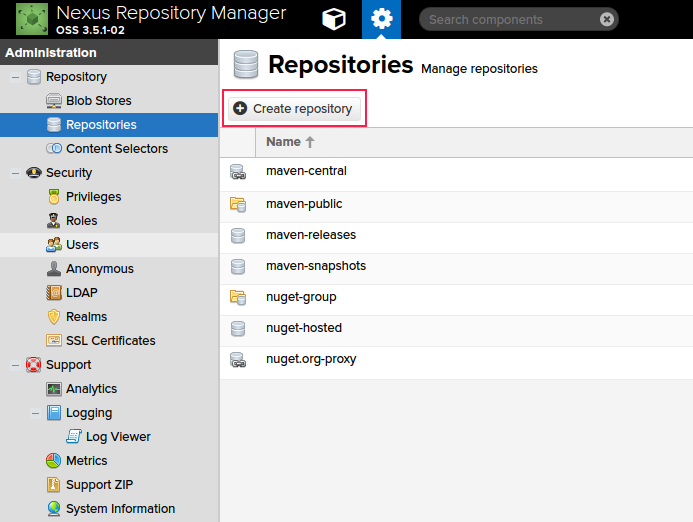This screenshot has width=693, height=522.
Task: Click the maven-central proxy repository icon
Action: pyautogui.click(x=238, y=172)
